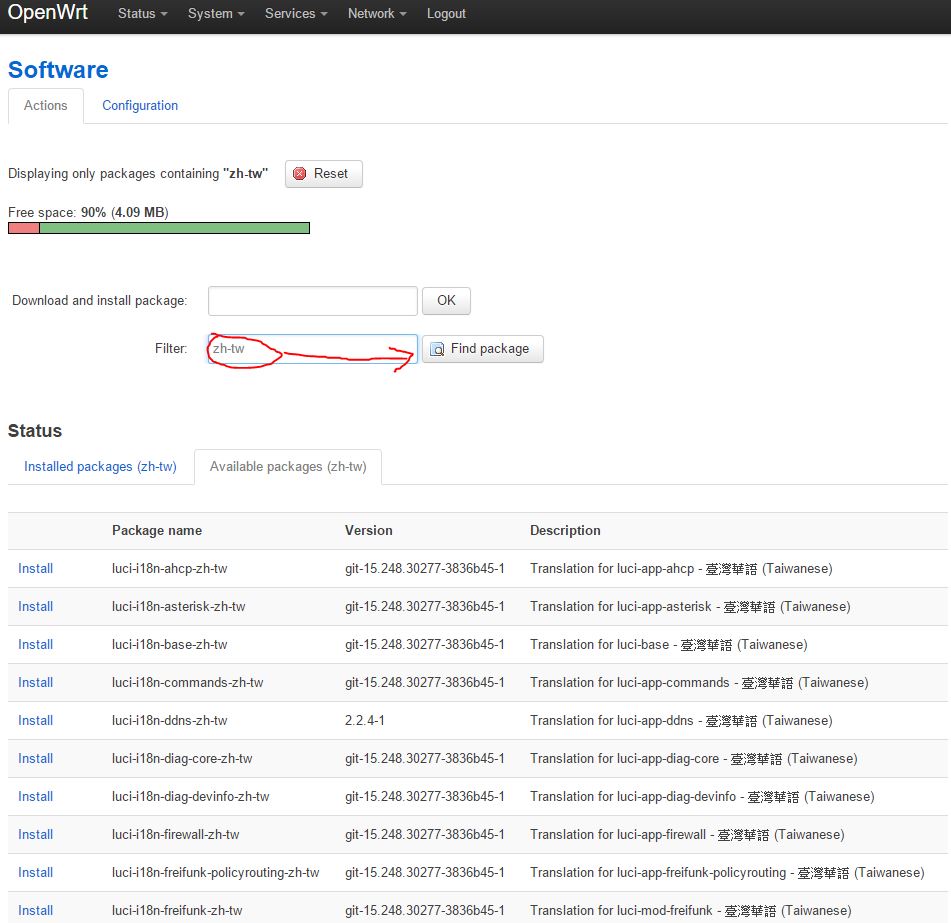Click the Version column header
Image resolution: width=951 pixels, height=923 pixels.
coord(369,531)
